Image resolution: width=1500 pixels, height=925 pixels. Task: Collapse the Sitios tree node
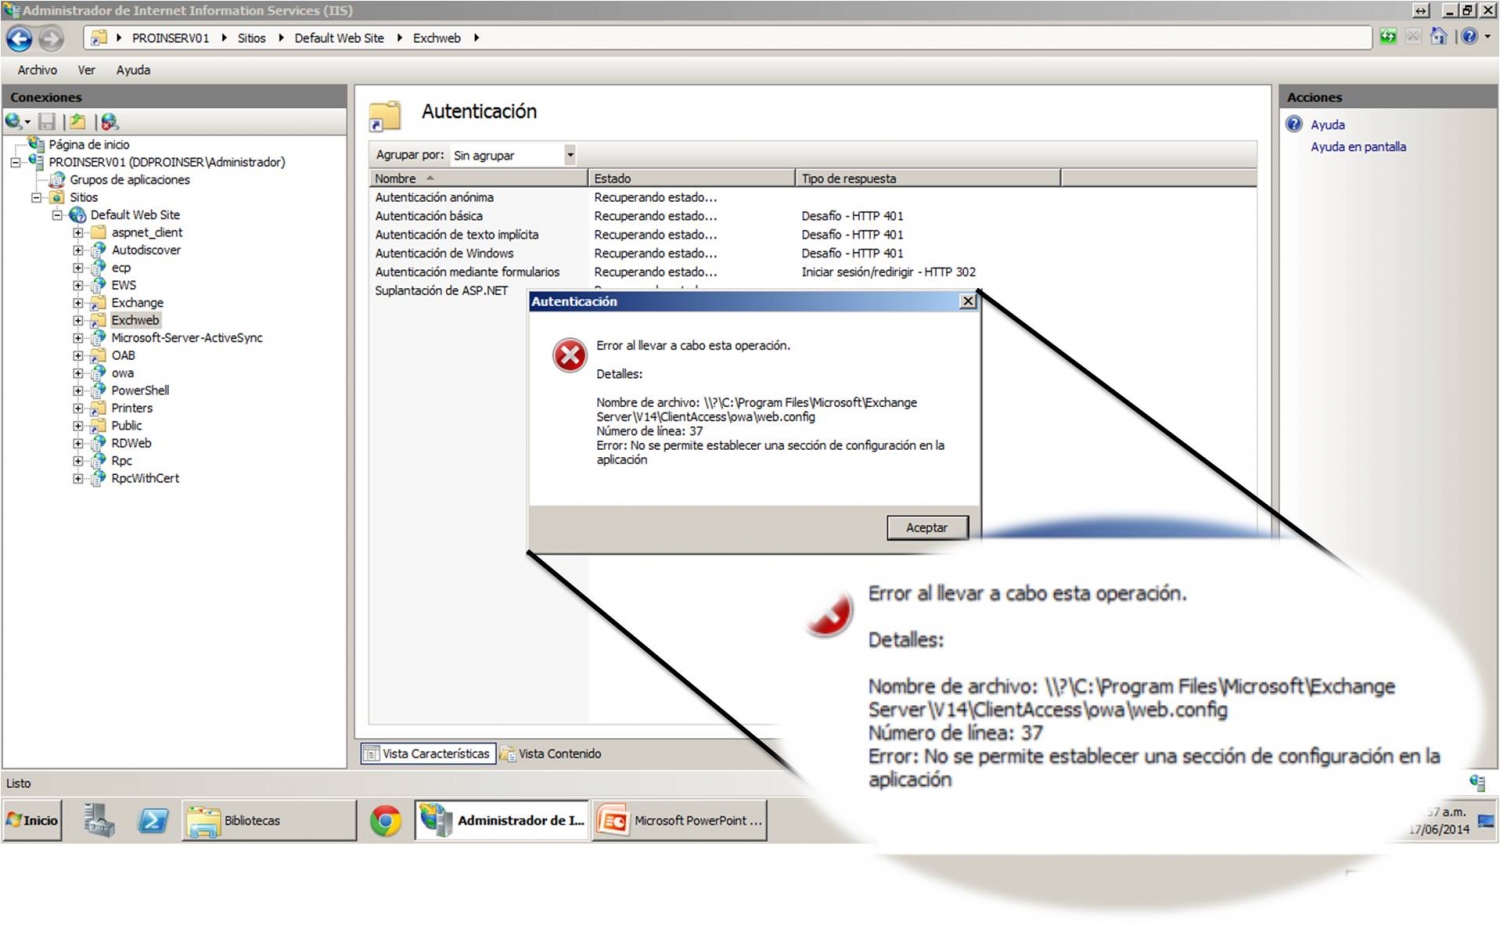click(x=37, y=198)
